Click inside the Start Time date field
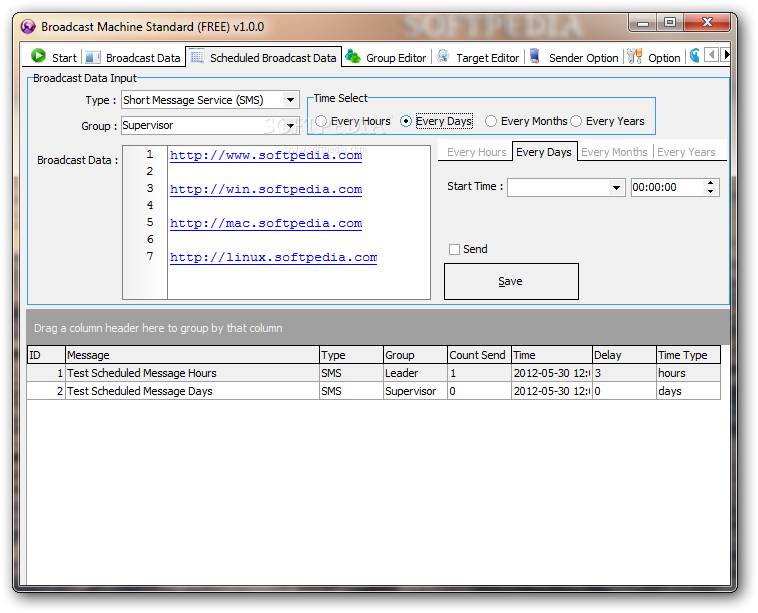 (x=558, y=188)
